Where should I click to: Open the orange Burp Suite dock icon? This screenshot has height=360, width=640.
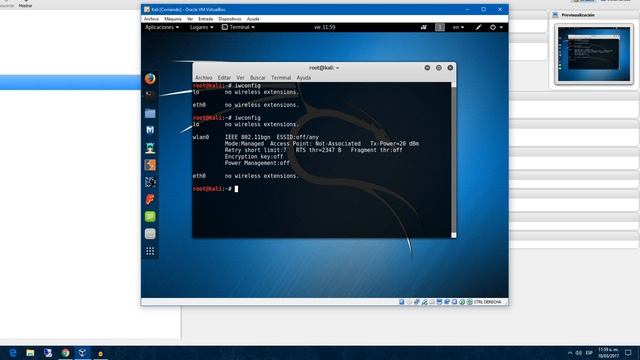(150, 165)
